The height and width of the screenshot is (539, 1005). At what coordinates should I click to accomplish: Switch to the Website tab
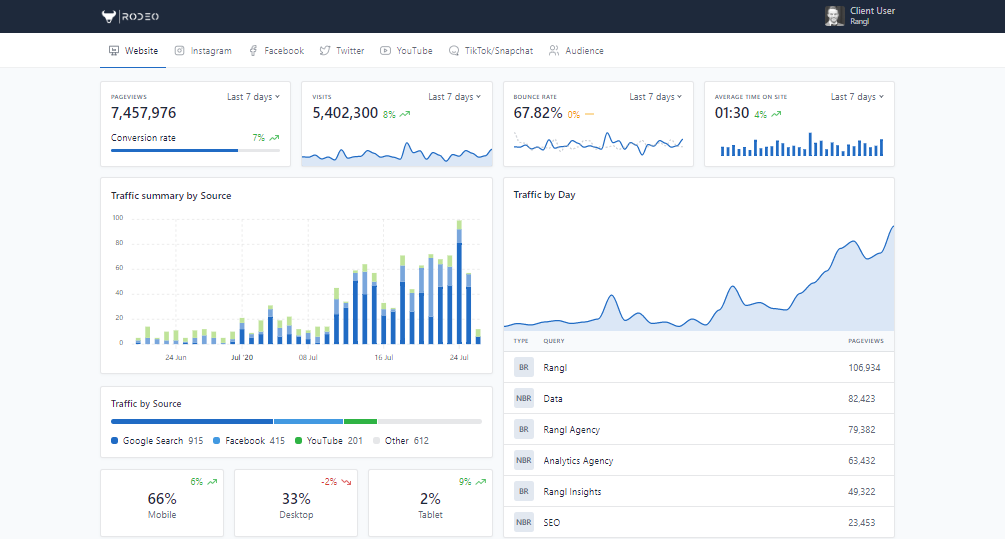133,51
